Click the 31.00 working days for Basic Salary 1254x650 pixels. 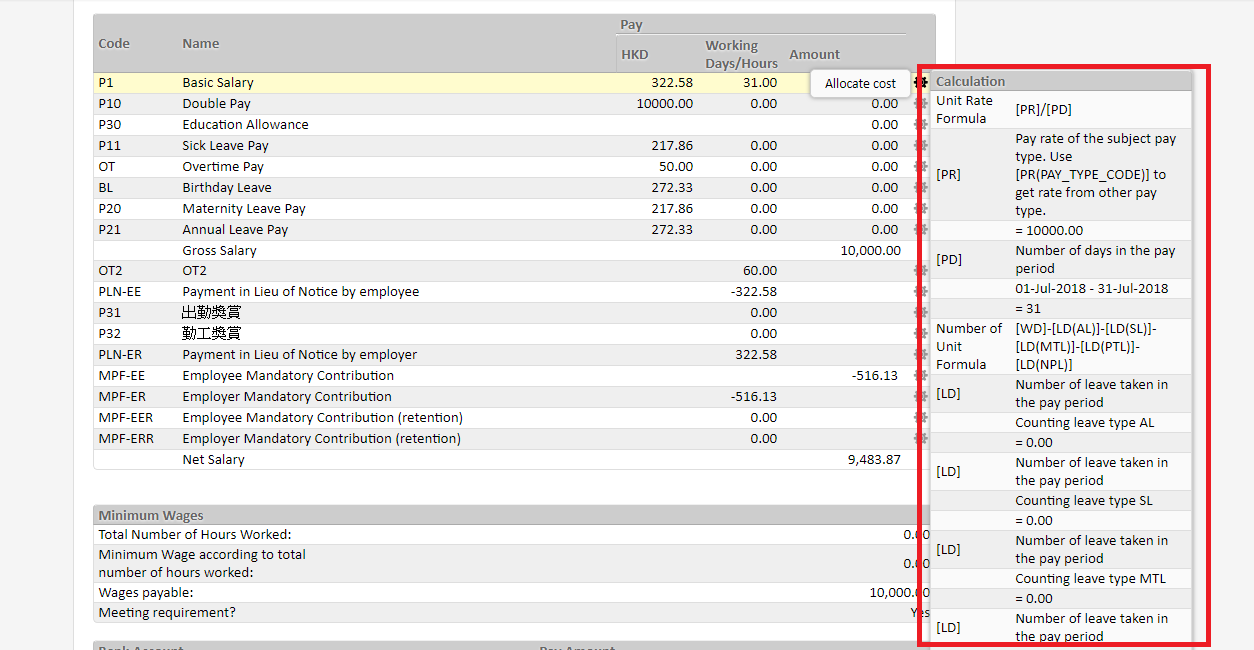760,83
